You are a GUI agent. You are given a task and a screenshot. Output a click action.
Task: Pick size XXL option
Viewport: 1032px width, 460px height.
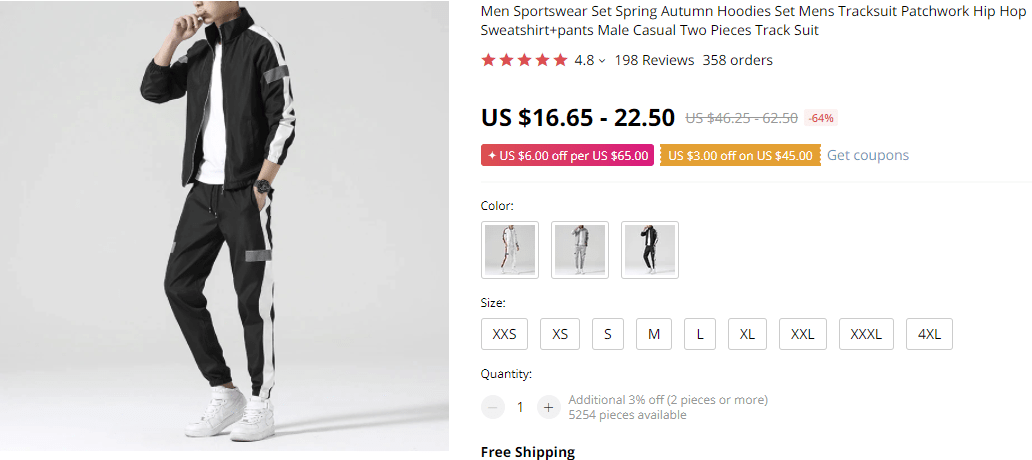coord(803,334)
